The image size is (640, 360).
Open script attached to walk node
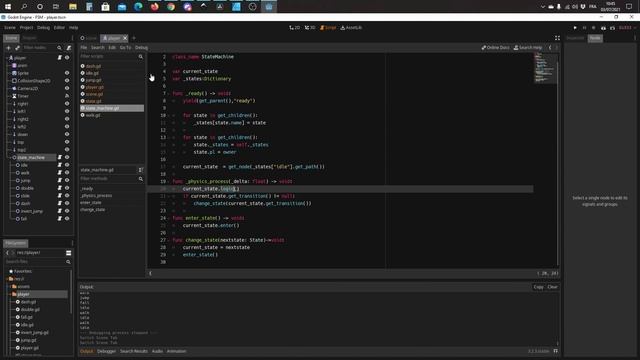point(60,173)
